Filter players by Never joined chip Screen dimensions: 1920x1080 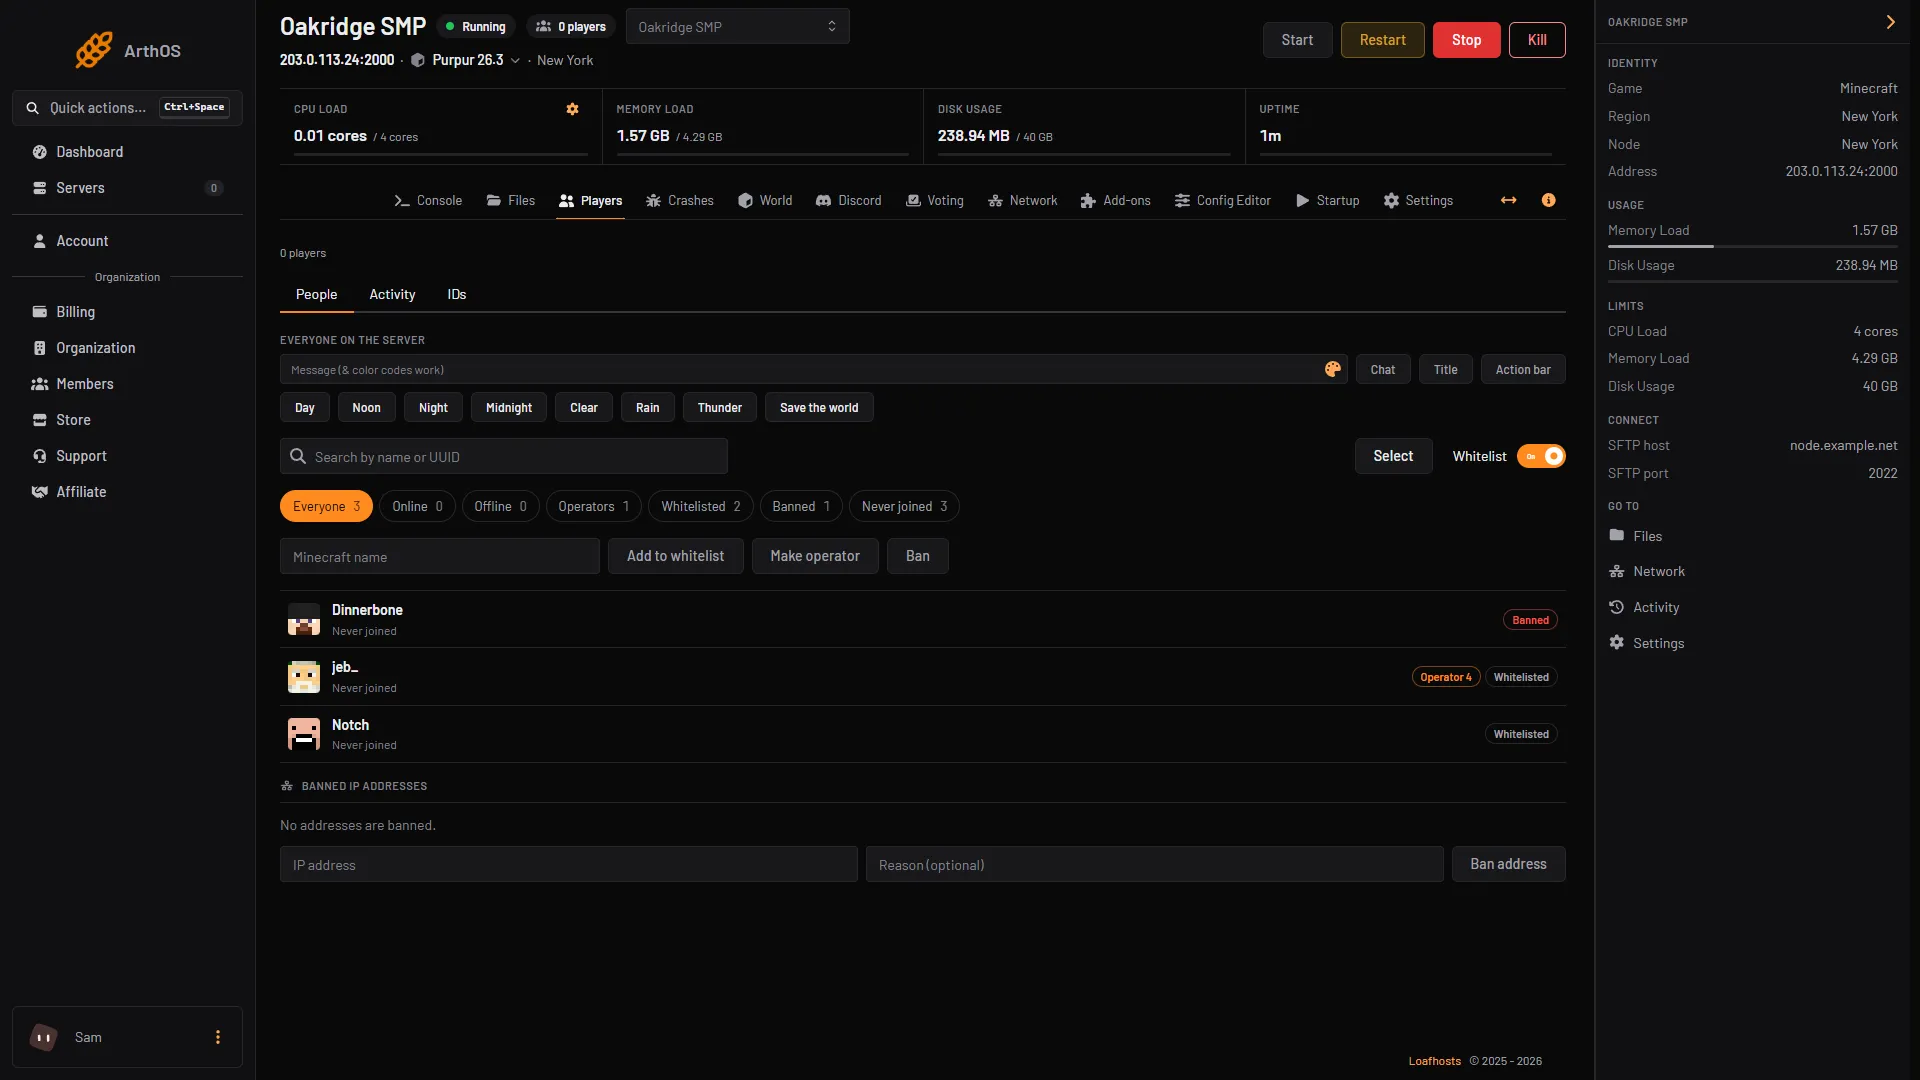(x=904, y=506)
